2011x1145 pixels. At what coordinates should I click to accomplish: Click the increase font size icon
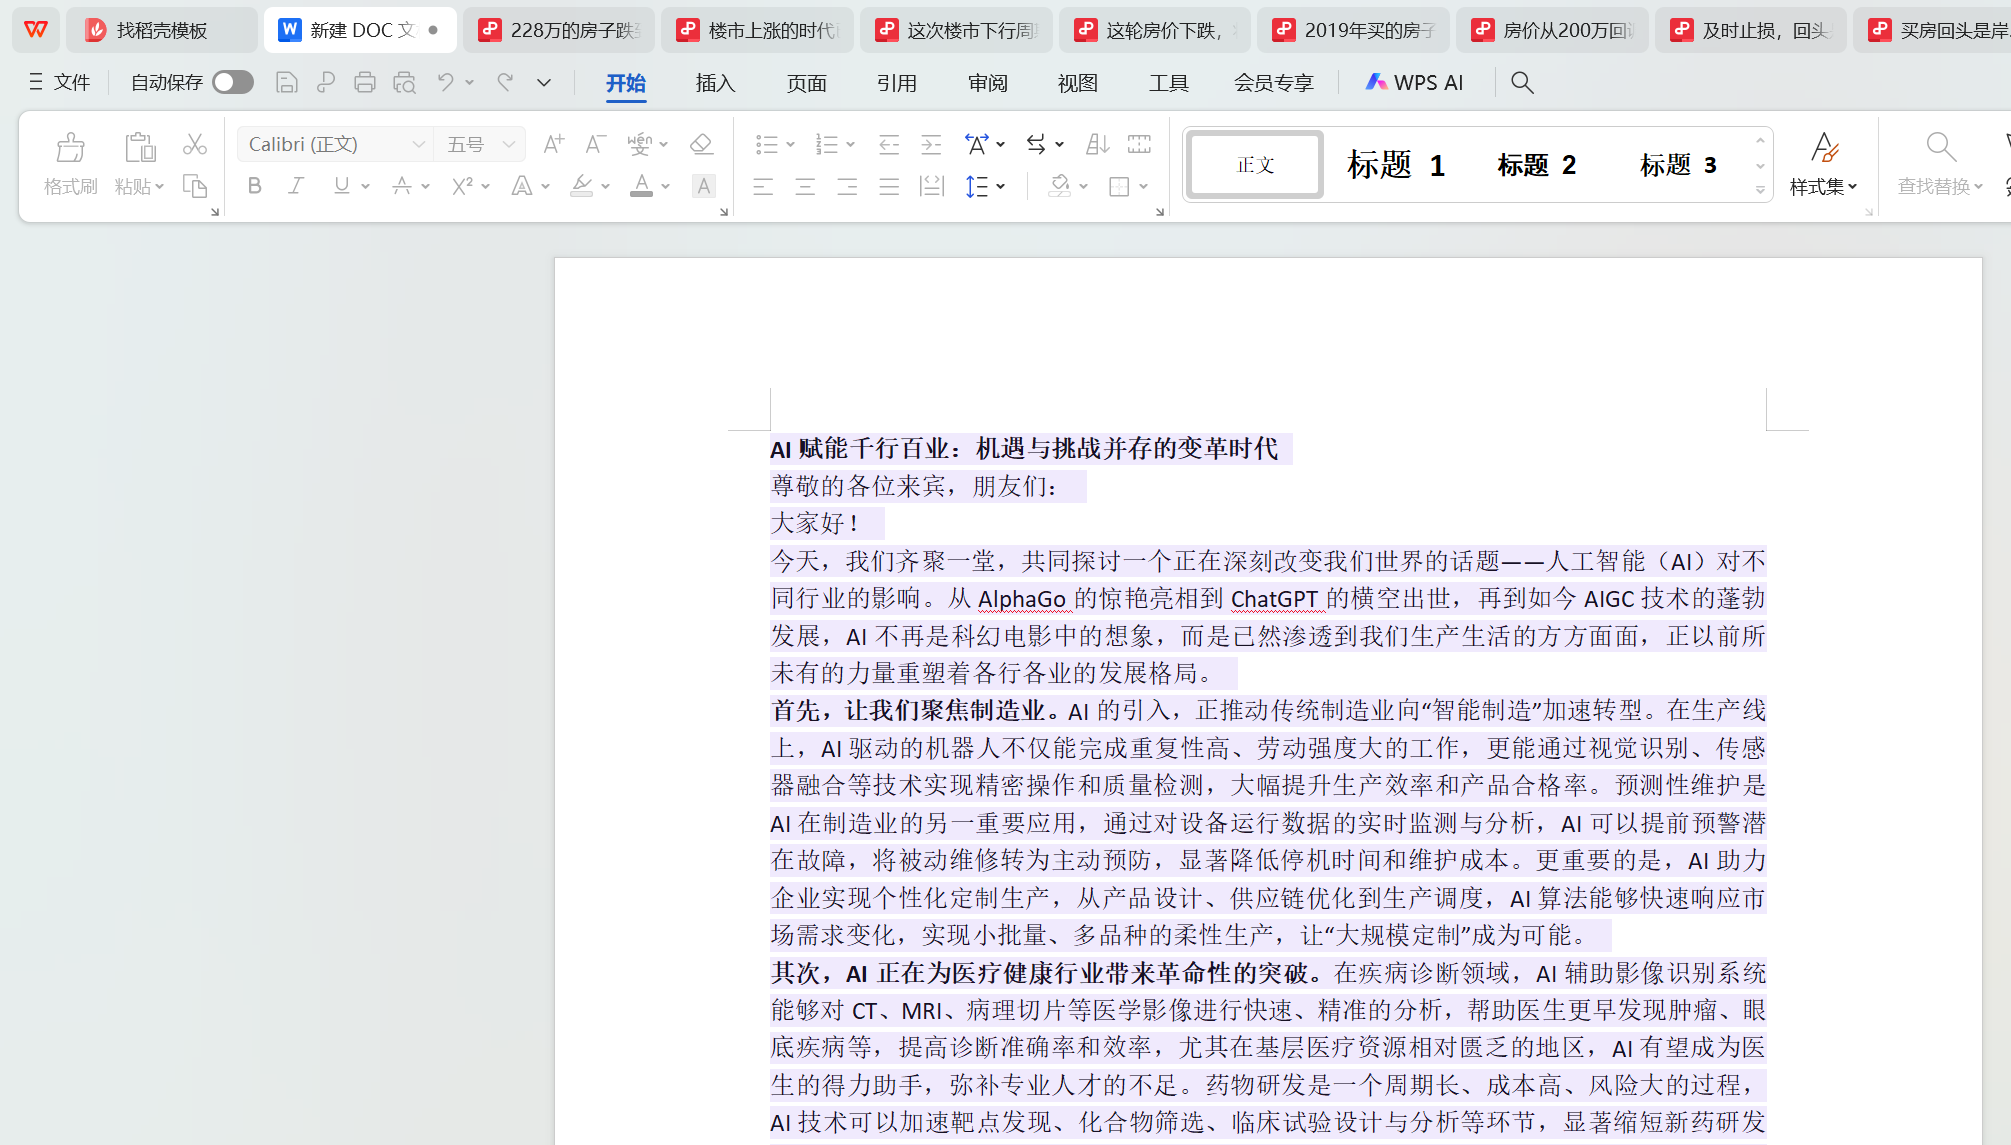coord(552,145)
